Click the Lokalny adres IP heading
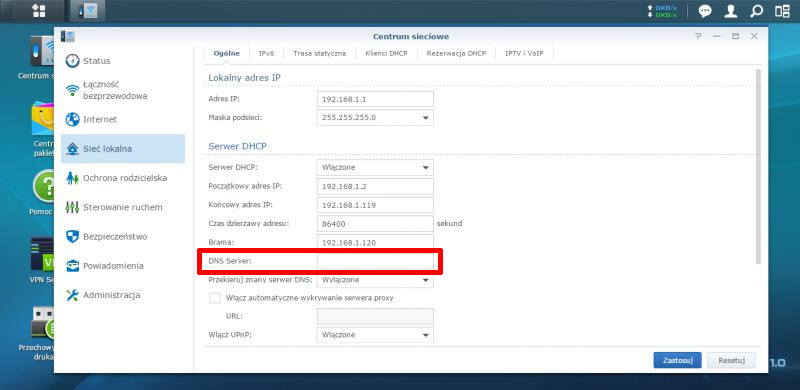Viewport: 800px width, 390px height. (x=244, y=78)
